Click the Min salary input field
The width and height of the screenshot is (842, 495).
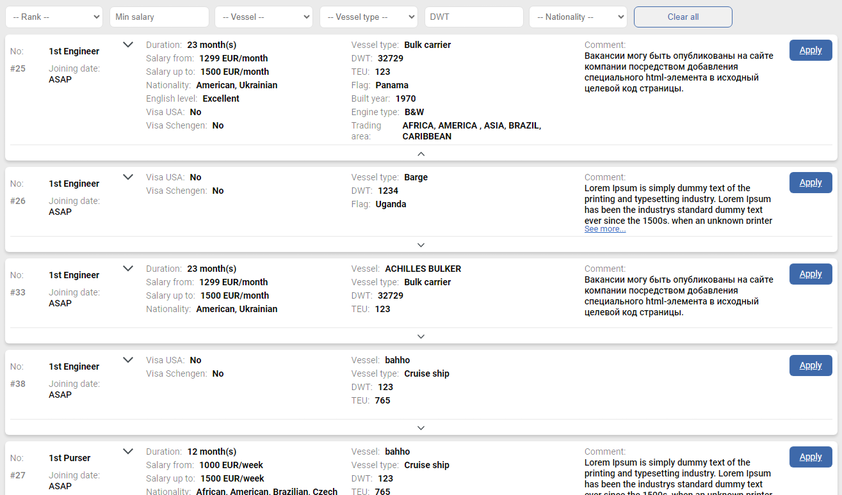pos(158,17)
